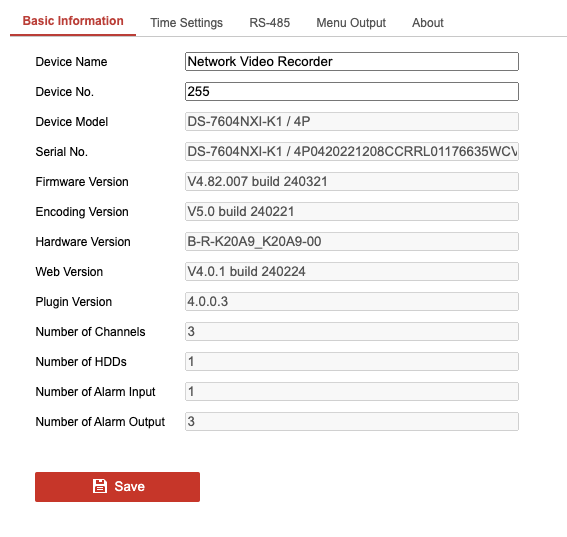This screenshot has height=537, width=567.
Task: Click the red Save button
Action: coord(118,487)
